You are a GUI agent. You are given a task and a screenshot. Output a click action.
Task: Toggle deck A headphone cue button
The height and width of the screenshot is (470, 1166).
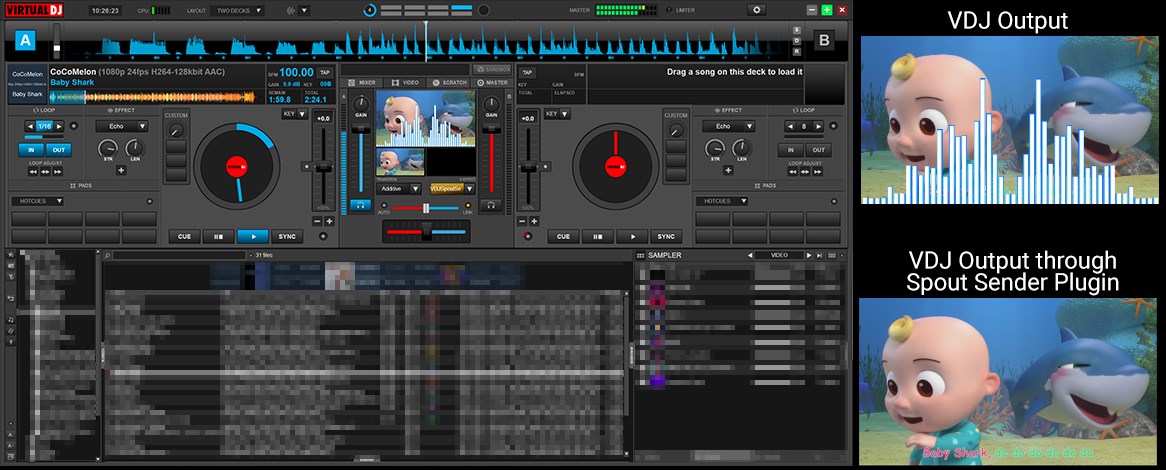pos(360,205)
